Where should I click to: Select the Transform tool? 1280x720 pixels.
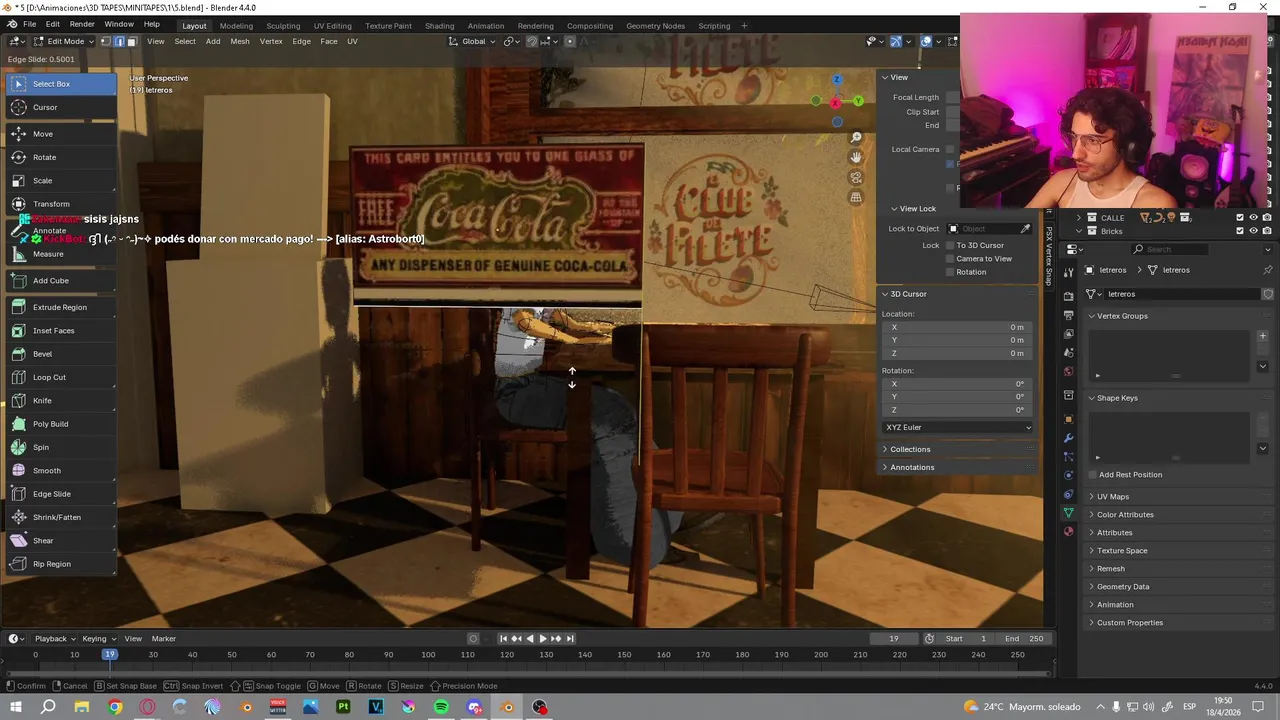pyautogui.click(x=60, y=204)
